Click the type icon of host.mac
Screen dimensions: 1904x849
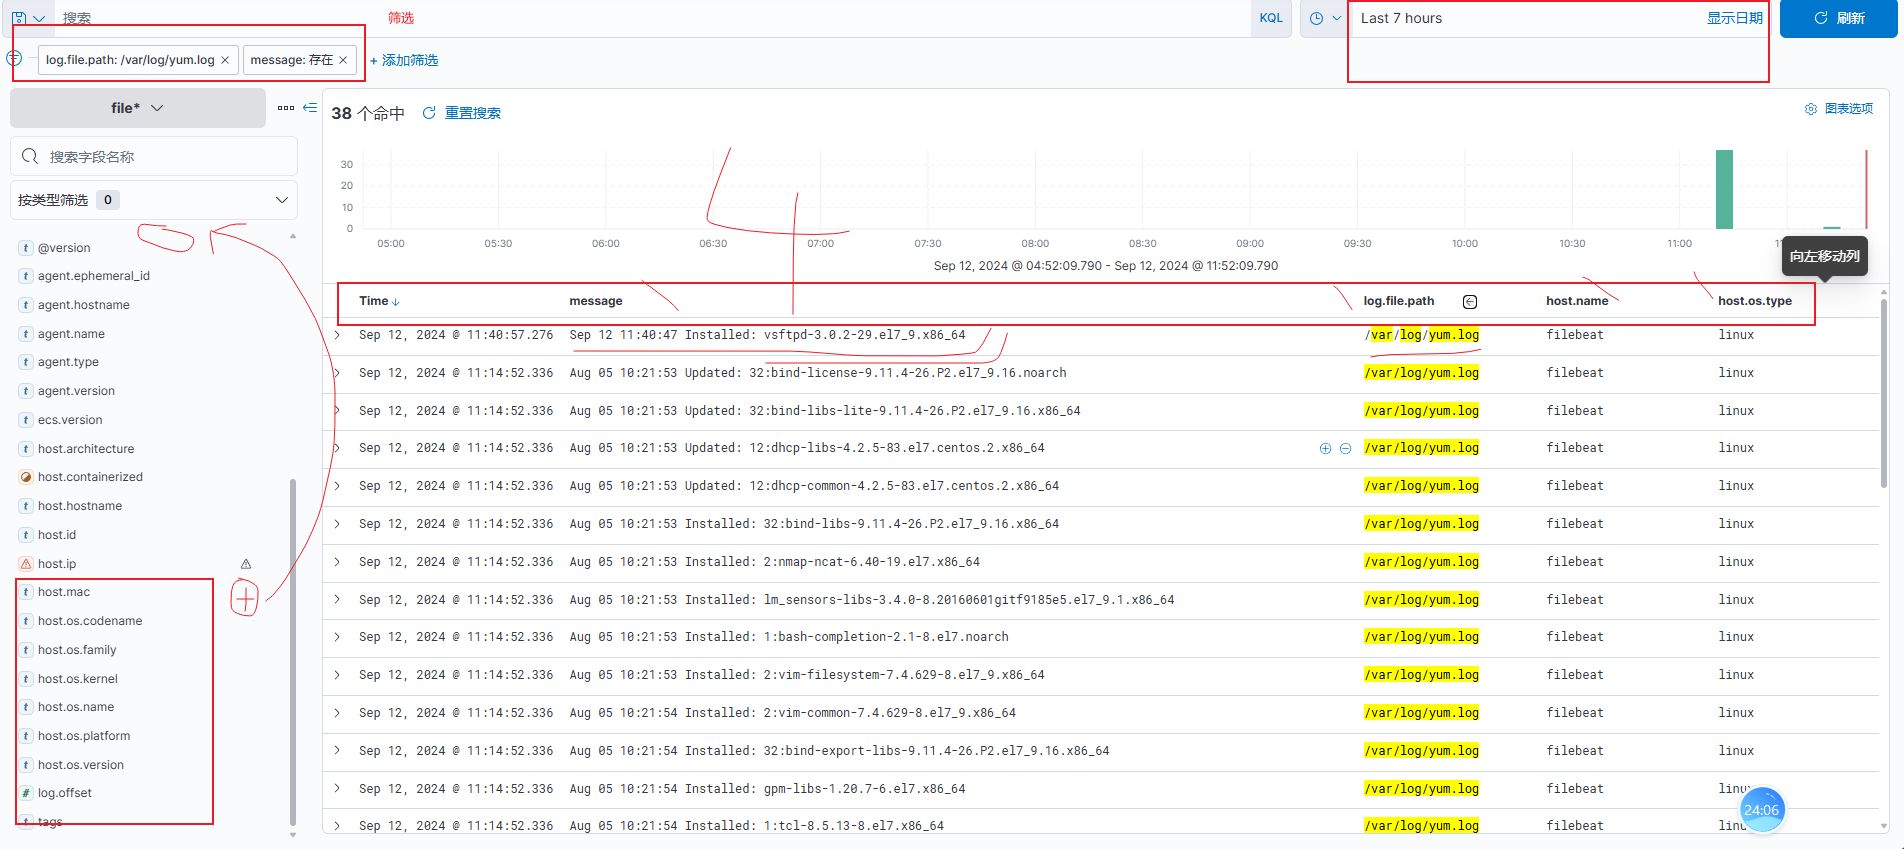[x=26, y=592]
